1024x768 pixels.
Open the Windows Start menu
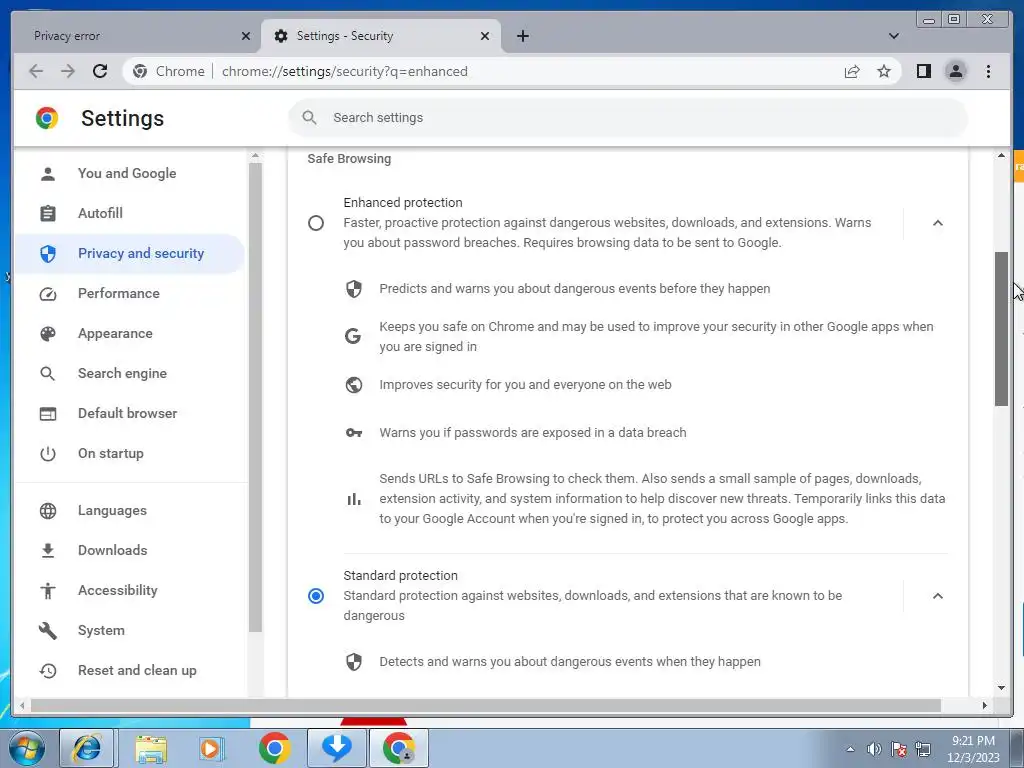click(x=27, y=748)
